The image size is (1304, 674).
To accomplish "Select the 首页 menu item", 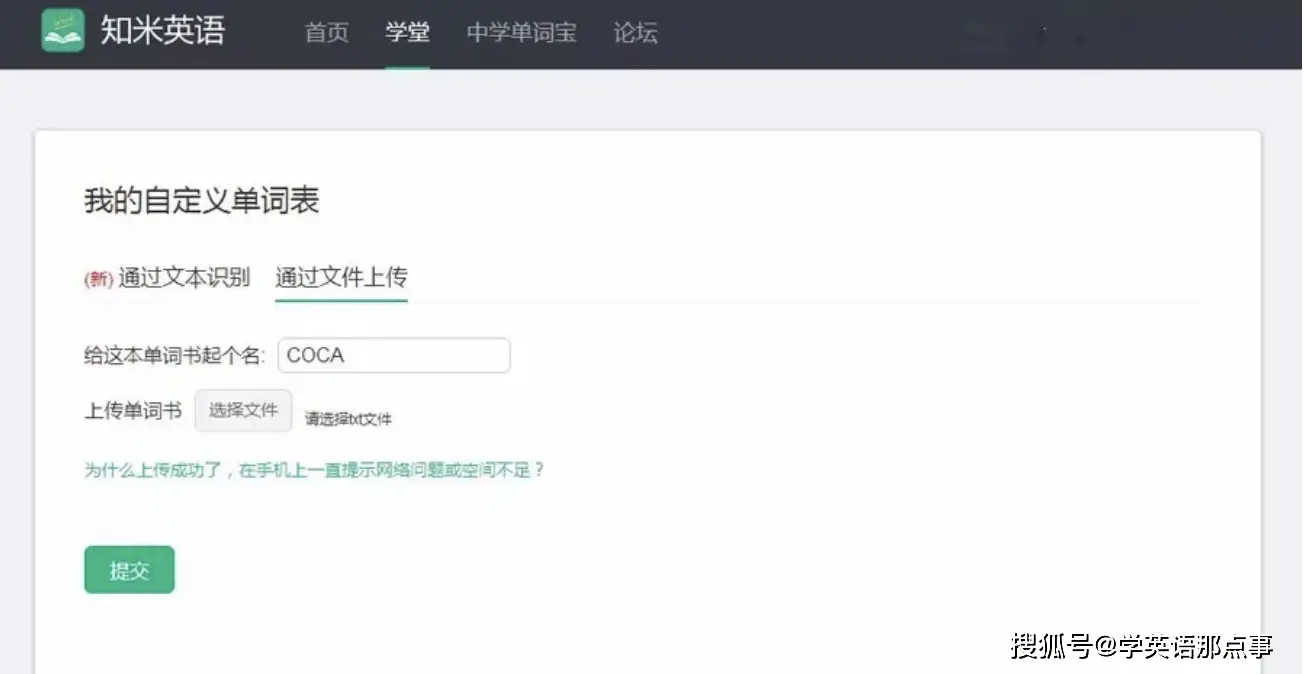I will point(325,32).
